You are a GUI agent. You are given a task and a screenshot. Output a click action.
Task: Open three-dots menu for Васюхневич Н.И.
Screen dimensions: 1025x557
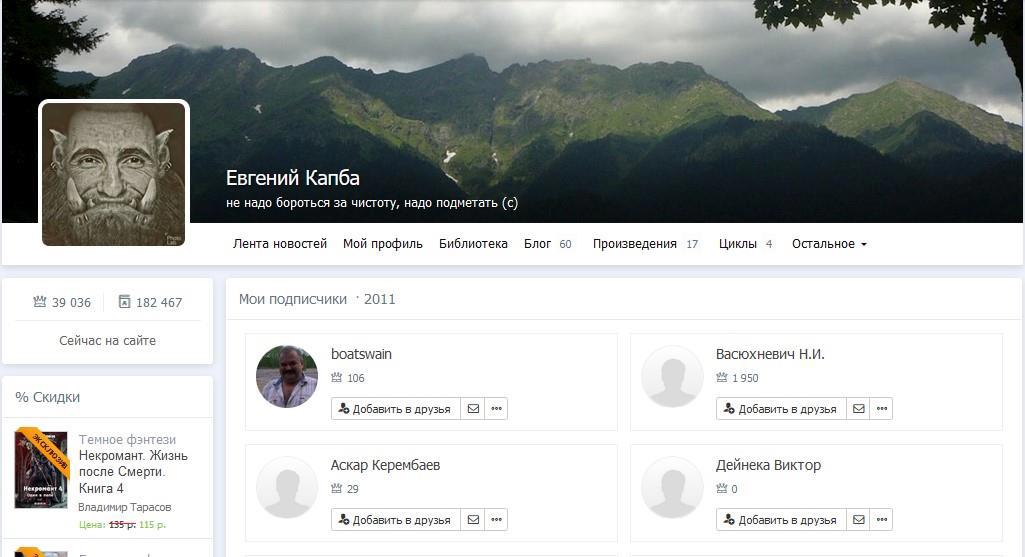click(x=882, y=409)
